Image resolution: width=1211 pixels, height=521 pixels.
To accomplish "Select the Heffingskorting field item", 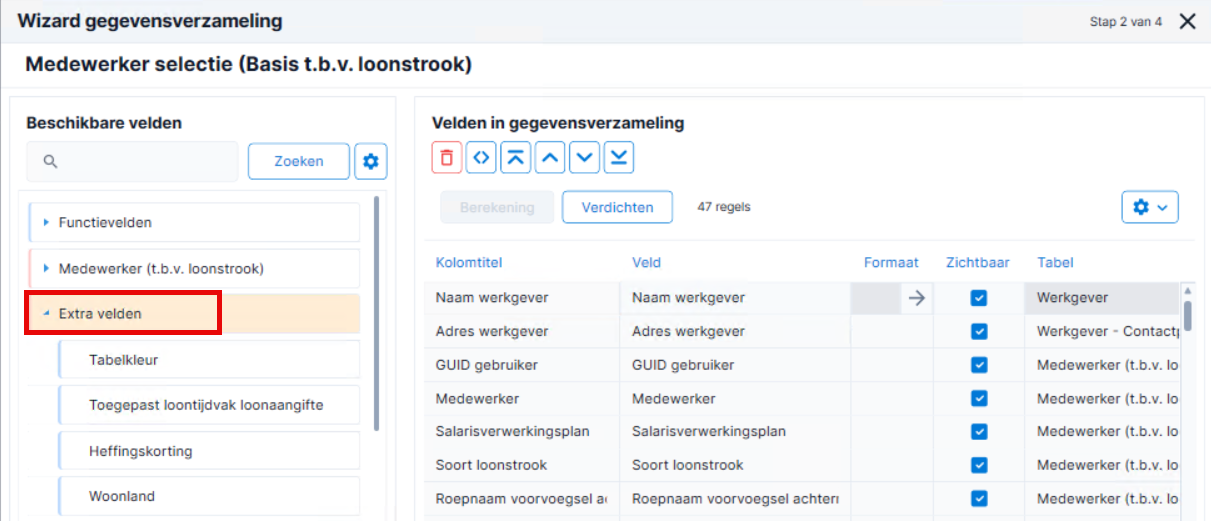I will coord(209,451).
